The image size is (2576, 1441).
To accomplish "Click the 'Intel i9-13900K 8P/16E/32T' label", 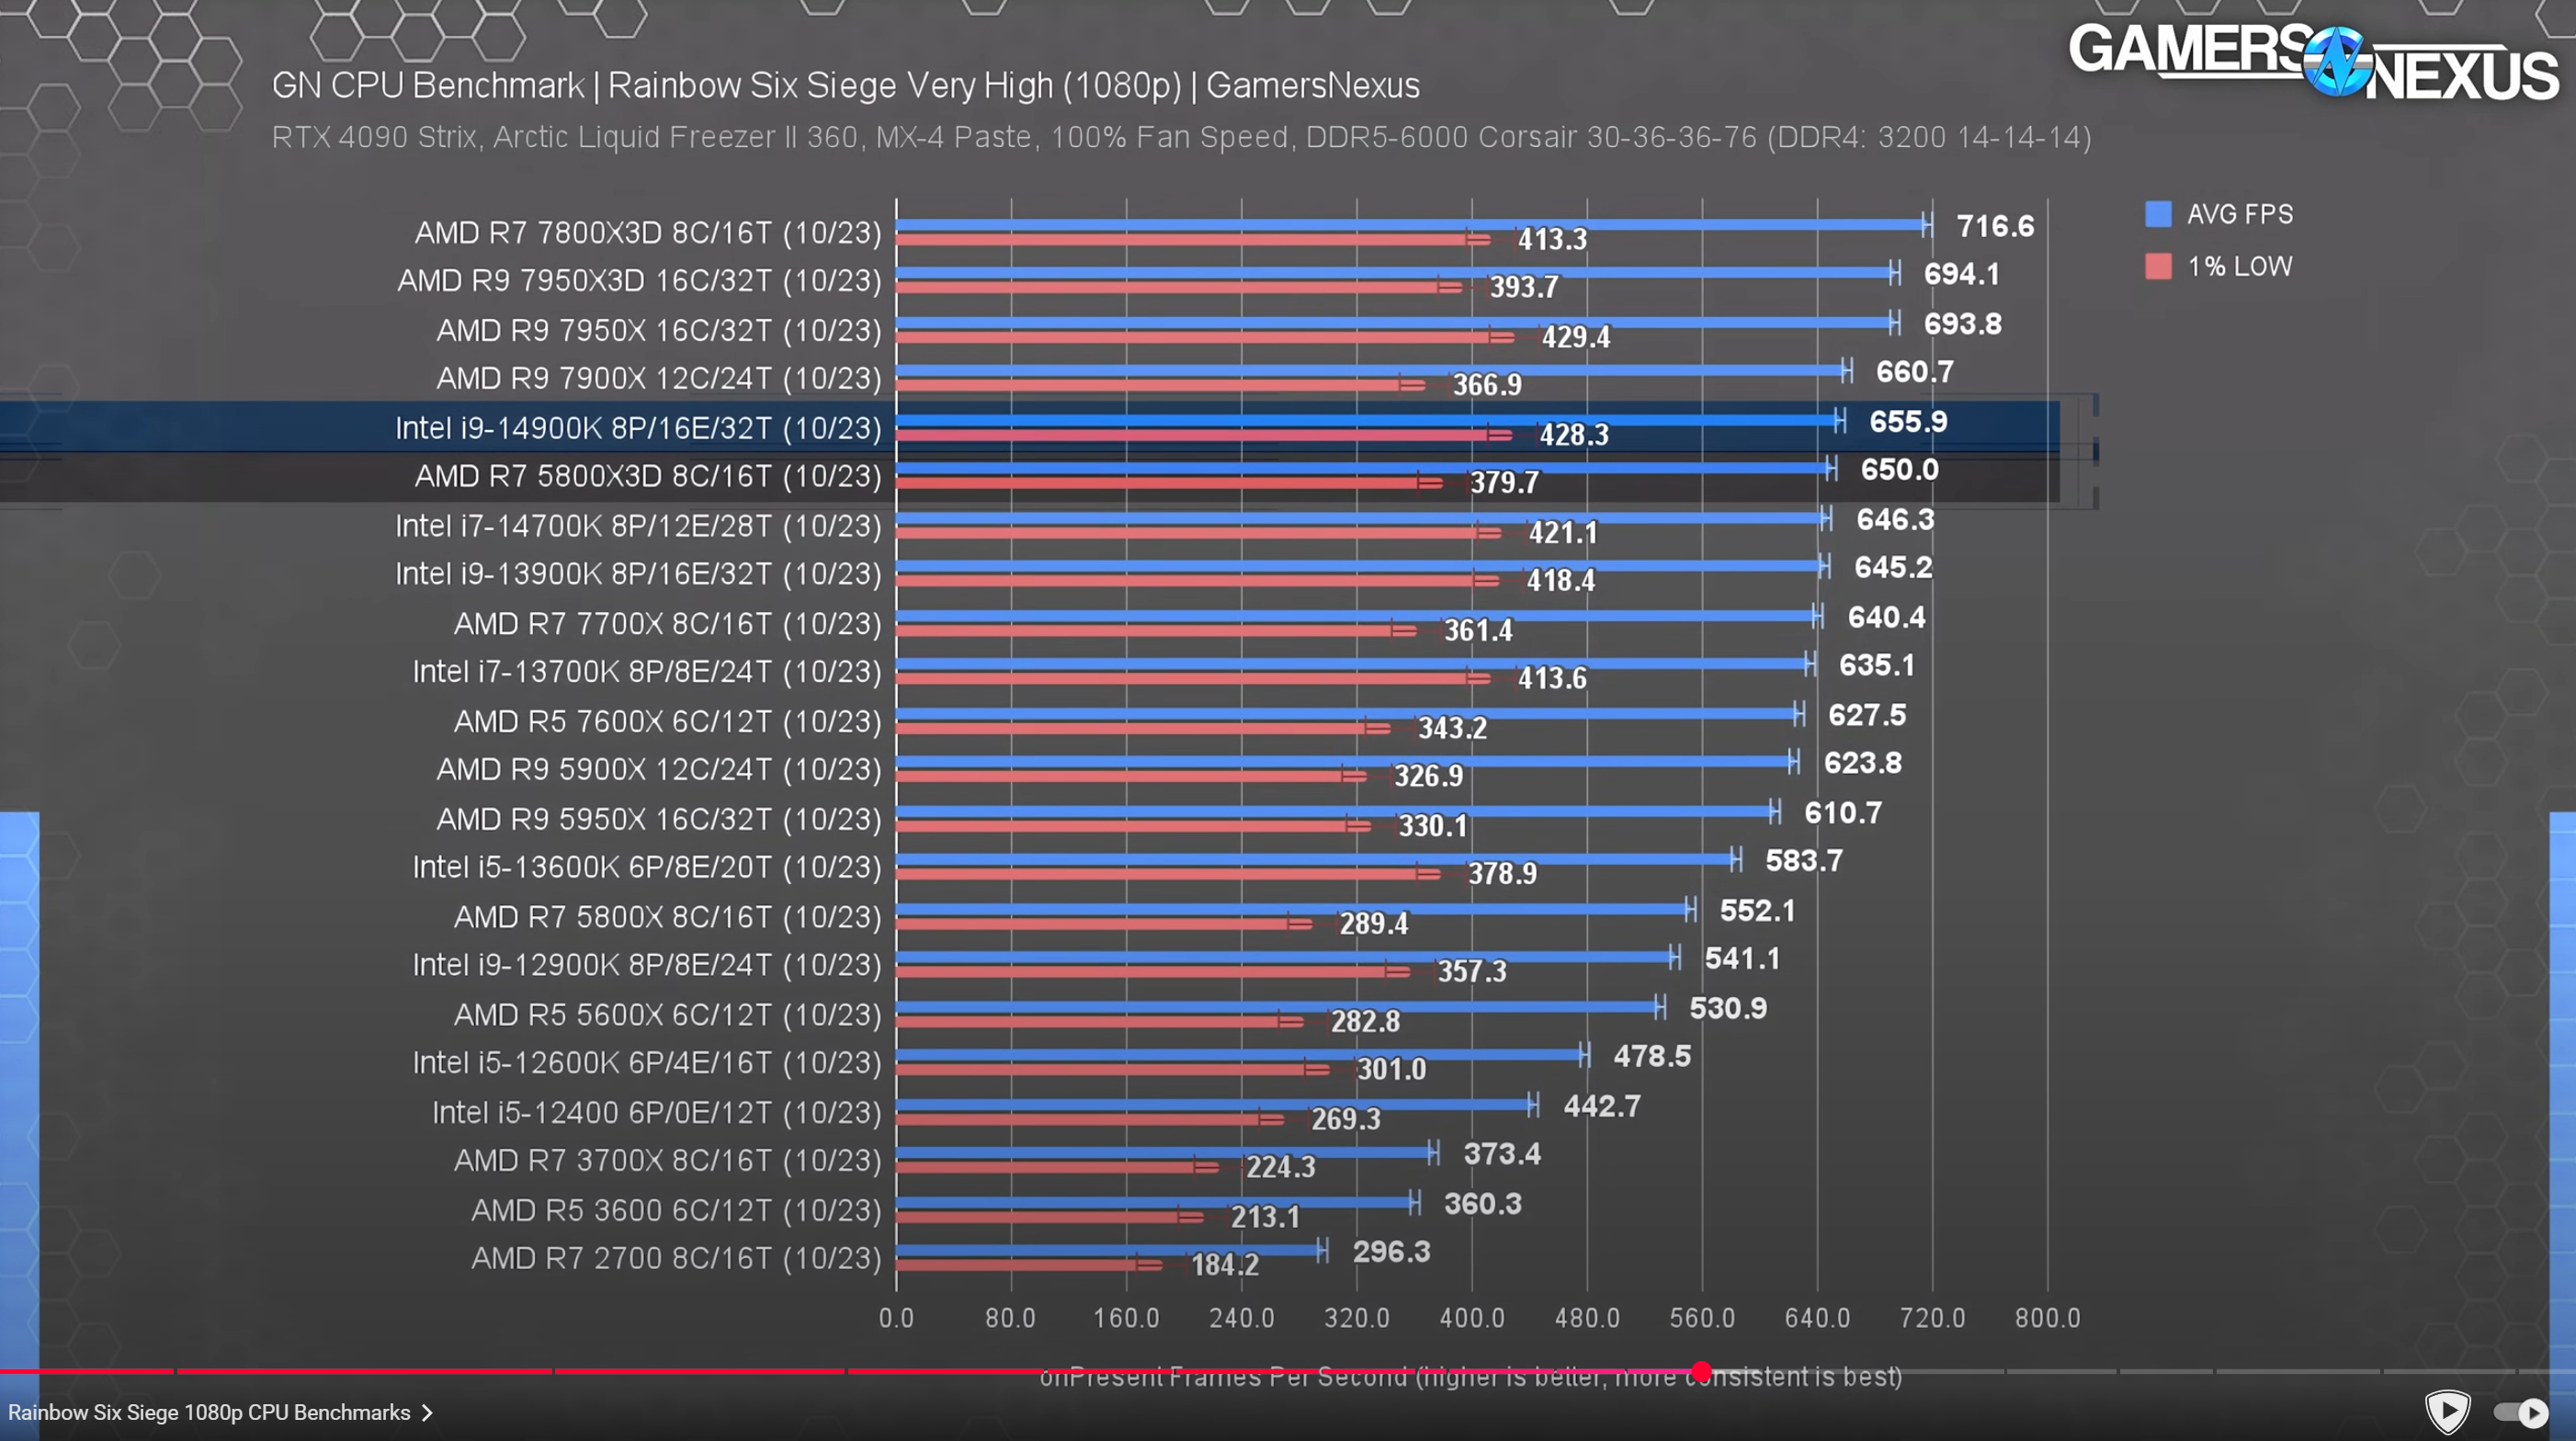I will click(638, 574).
